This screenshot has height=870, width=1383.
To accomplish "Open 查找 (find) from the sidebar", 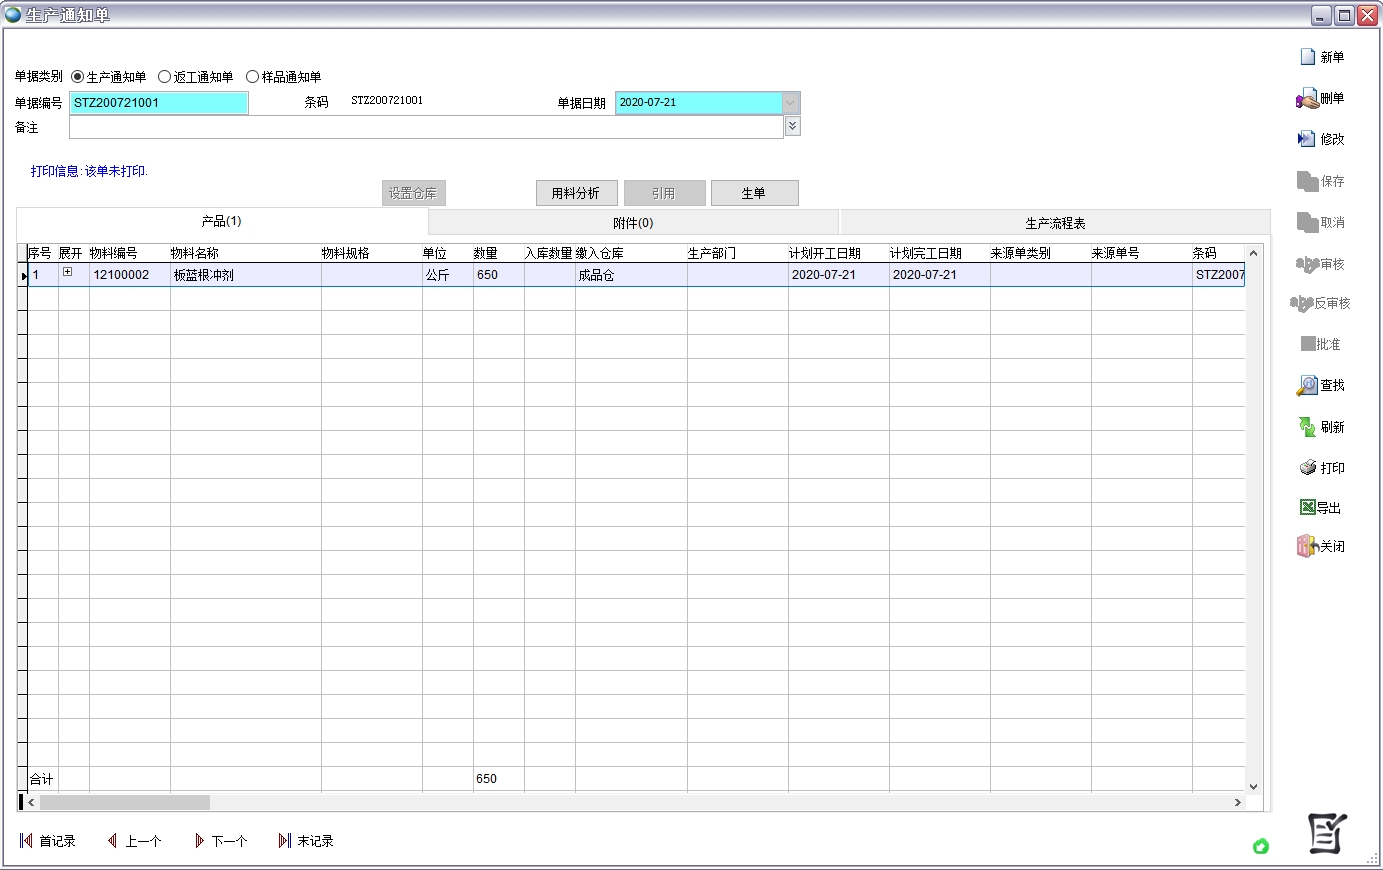I will pyautogui.click(x=1308, y=385).
